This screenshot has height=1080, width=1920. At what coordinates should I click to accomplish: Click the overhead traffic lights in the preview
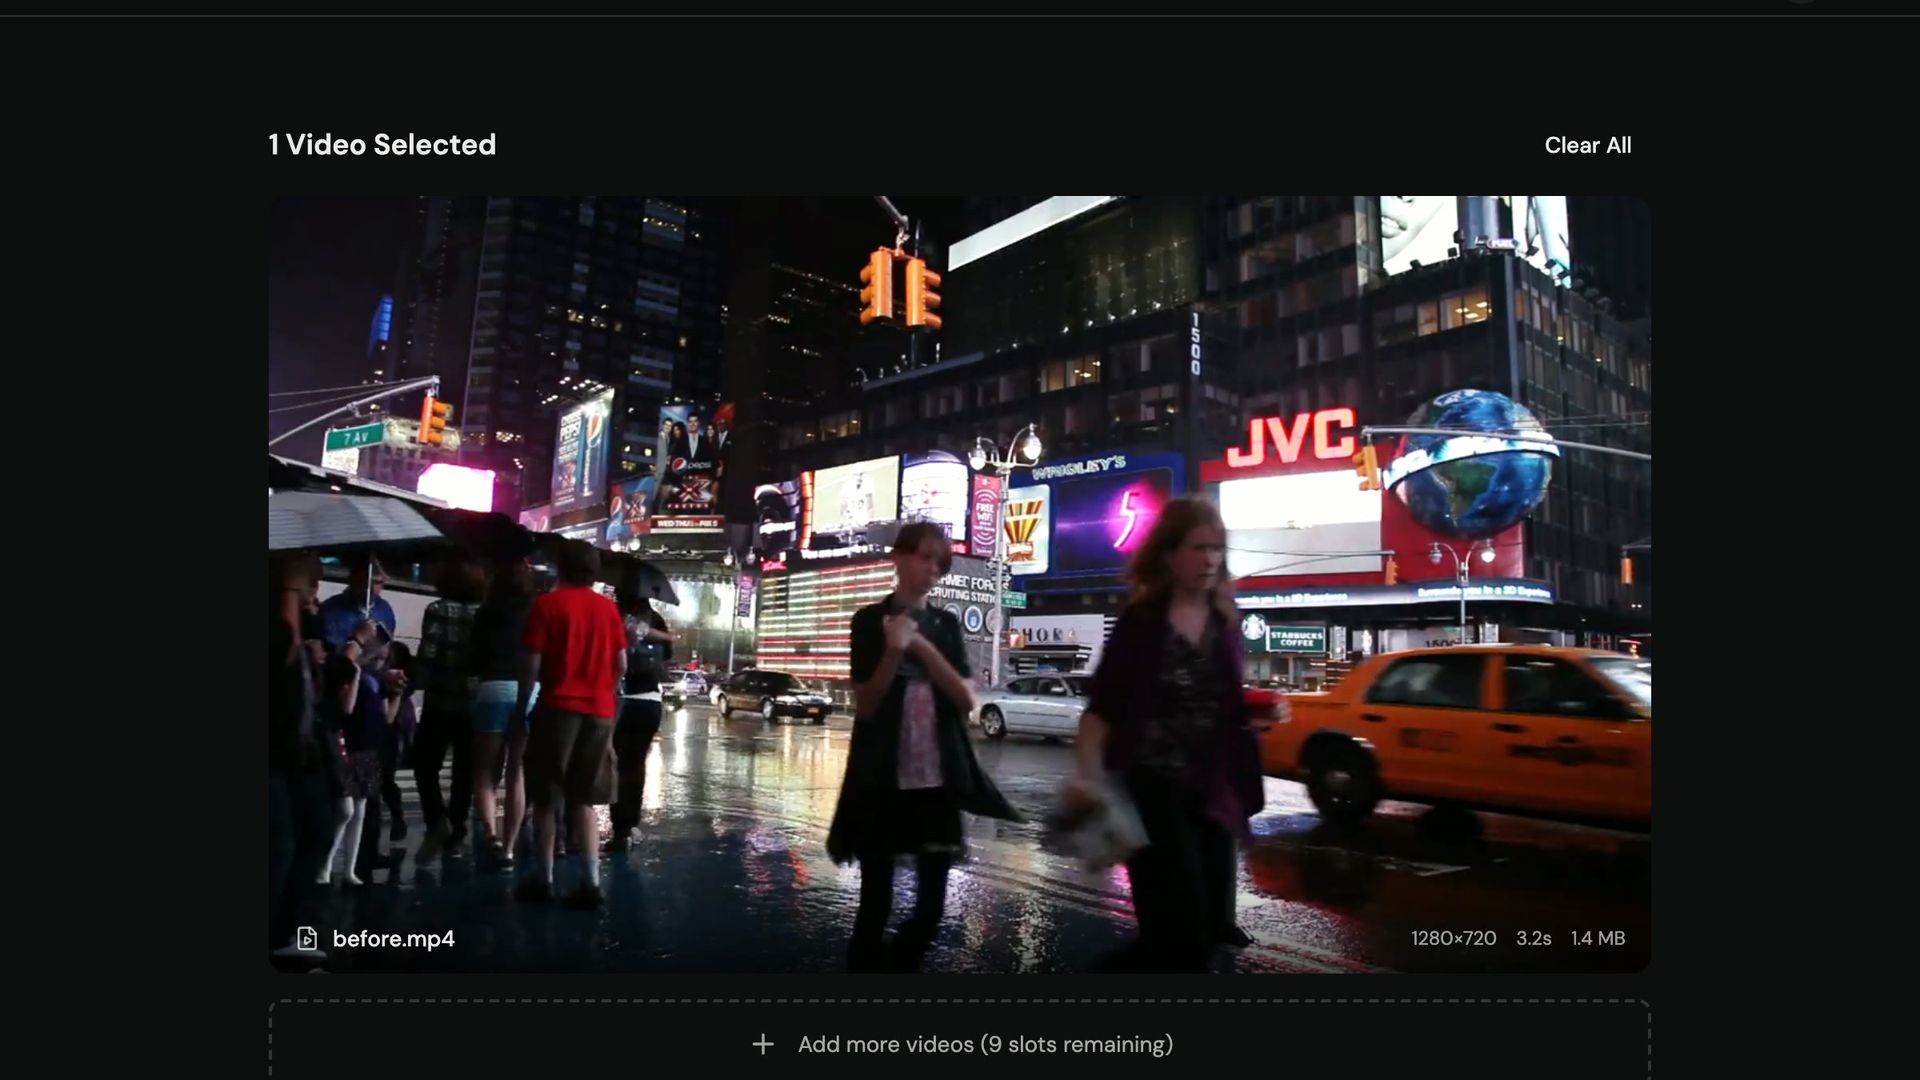click(900, 288)
